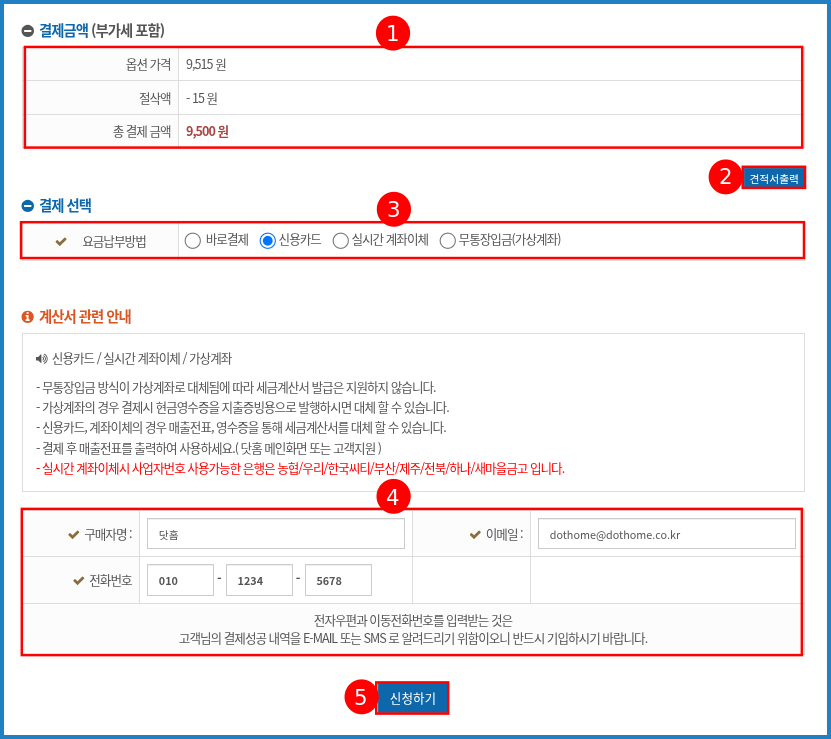This screenshot has height=739, width=831.
Task: Click the 총 결제 금액 9,500 원 value
Action: [x=208, y=131]
